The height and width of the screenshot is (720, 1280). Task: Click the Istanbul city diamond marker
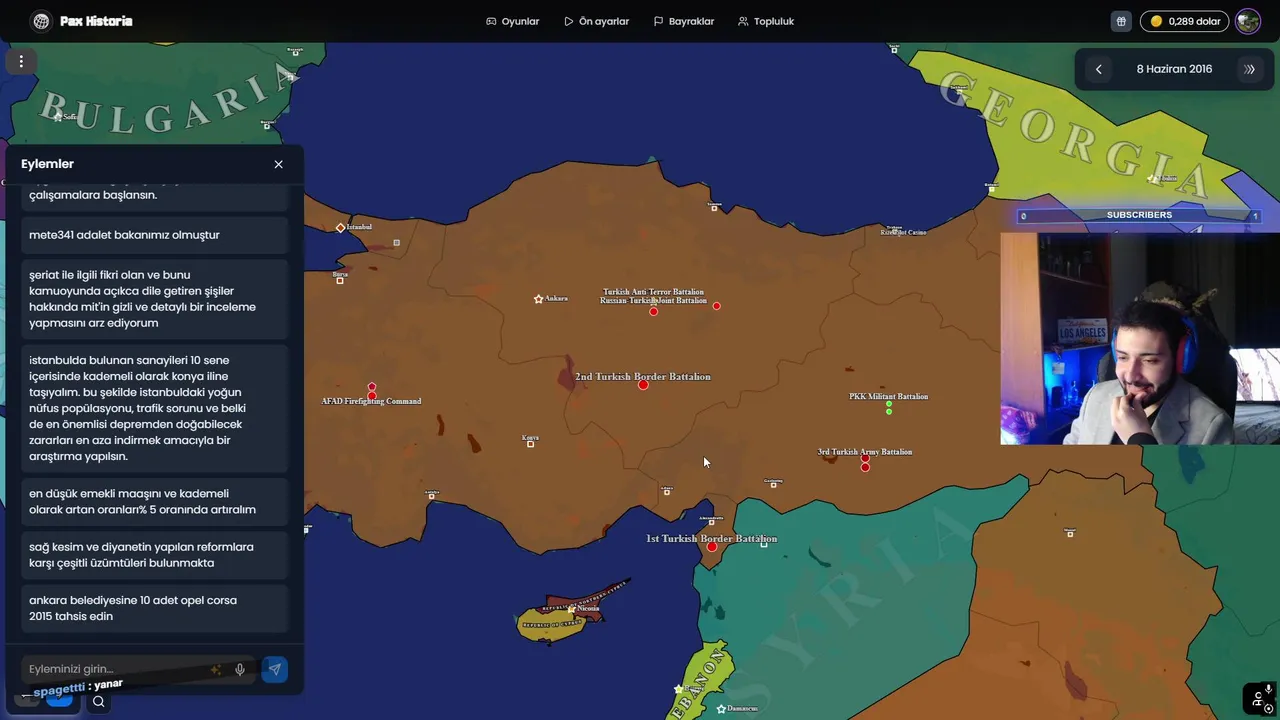(340, 227)
